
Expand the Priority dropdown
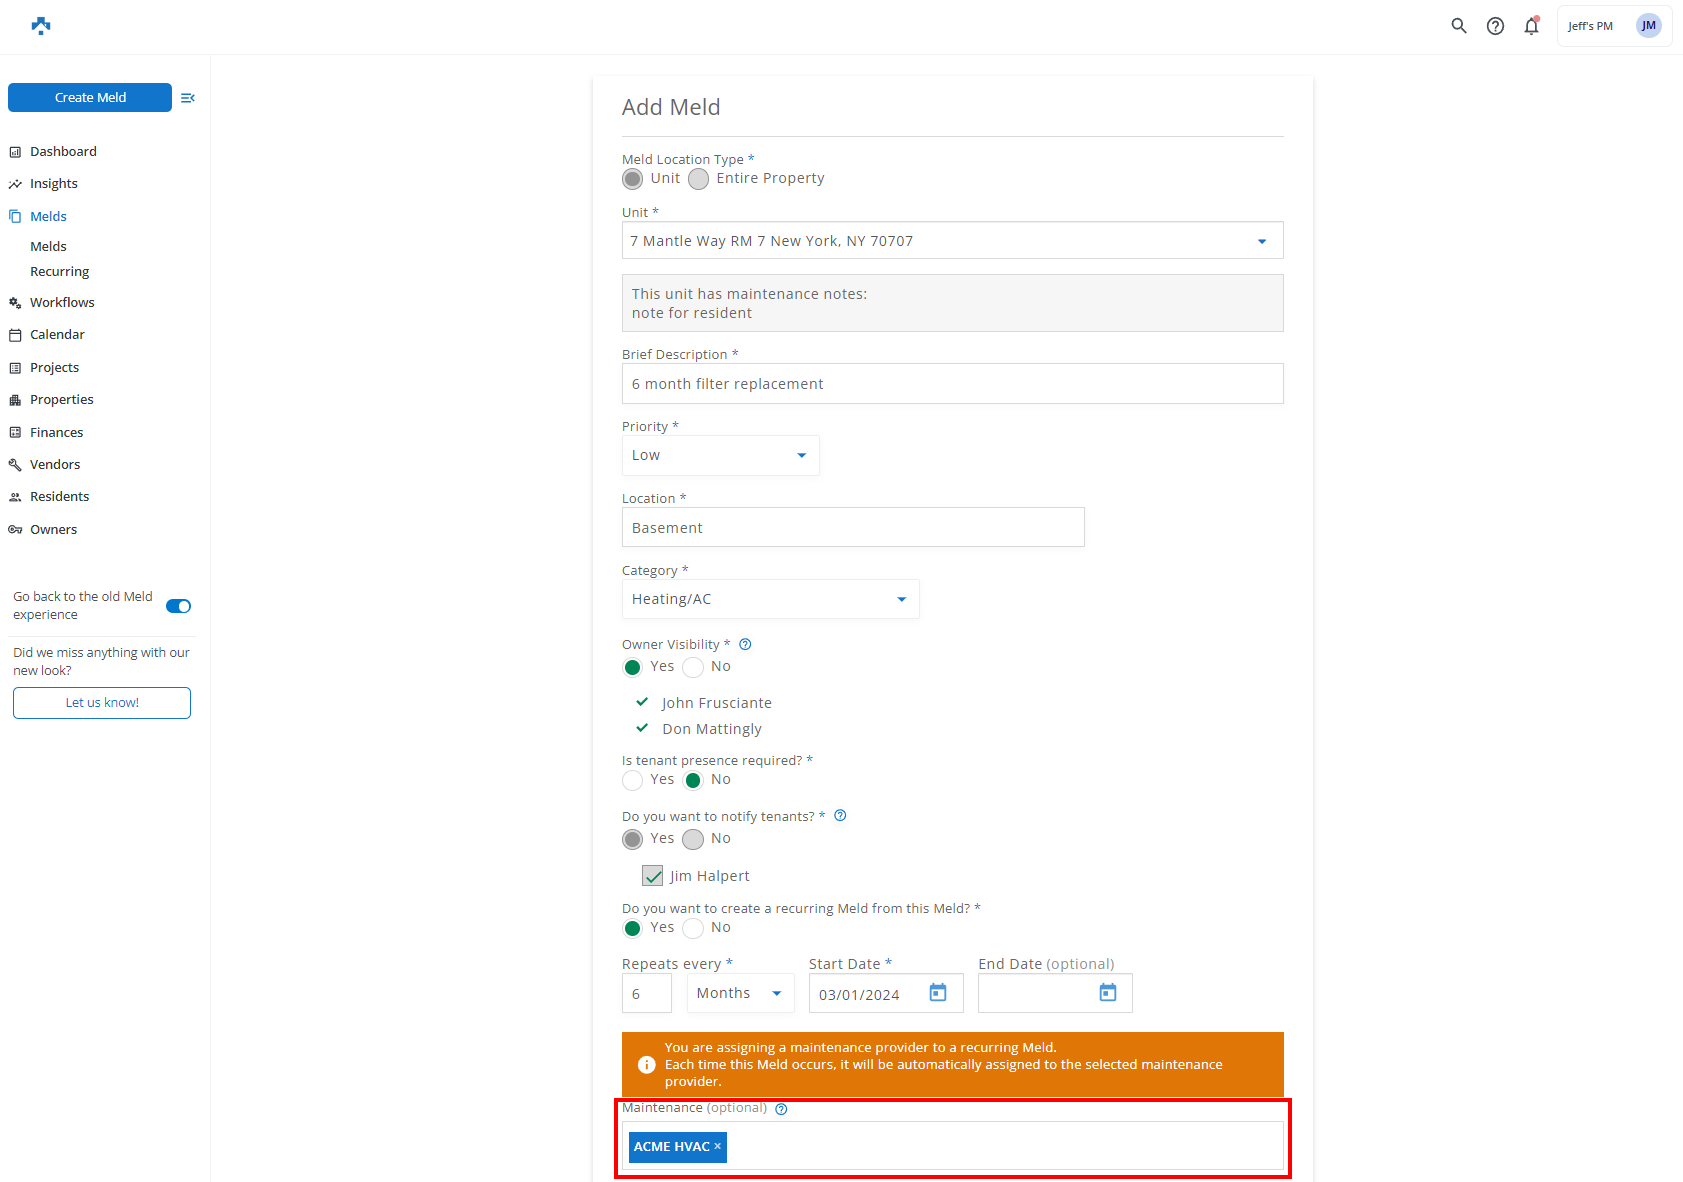point(720,456)
